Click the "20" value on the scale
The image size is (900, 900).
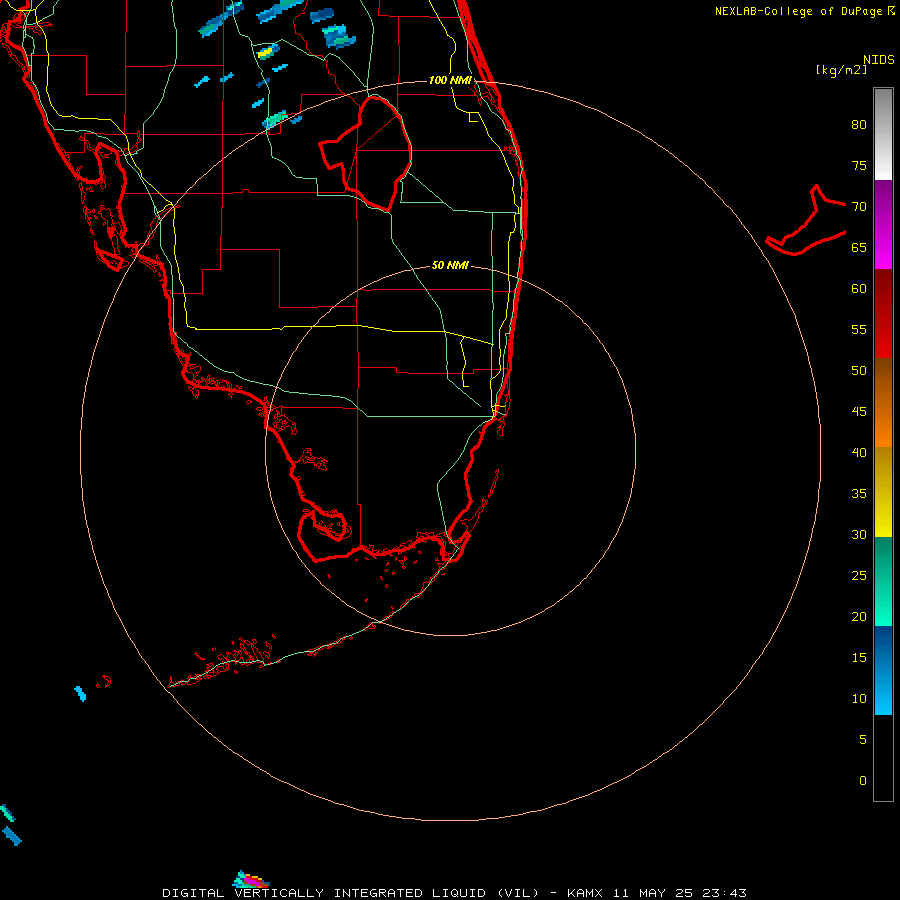pos(859,616)
